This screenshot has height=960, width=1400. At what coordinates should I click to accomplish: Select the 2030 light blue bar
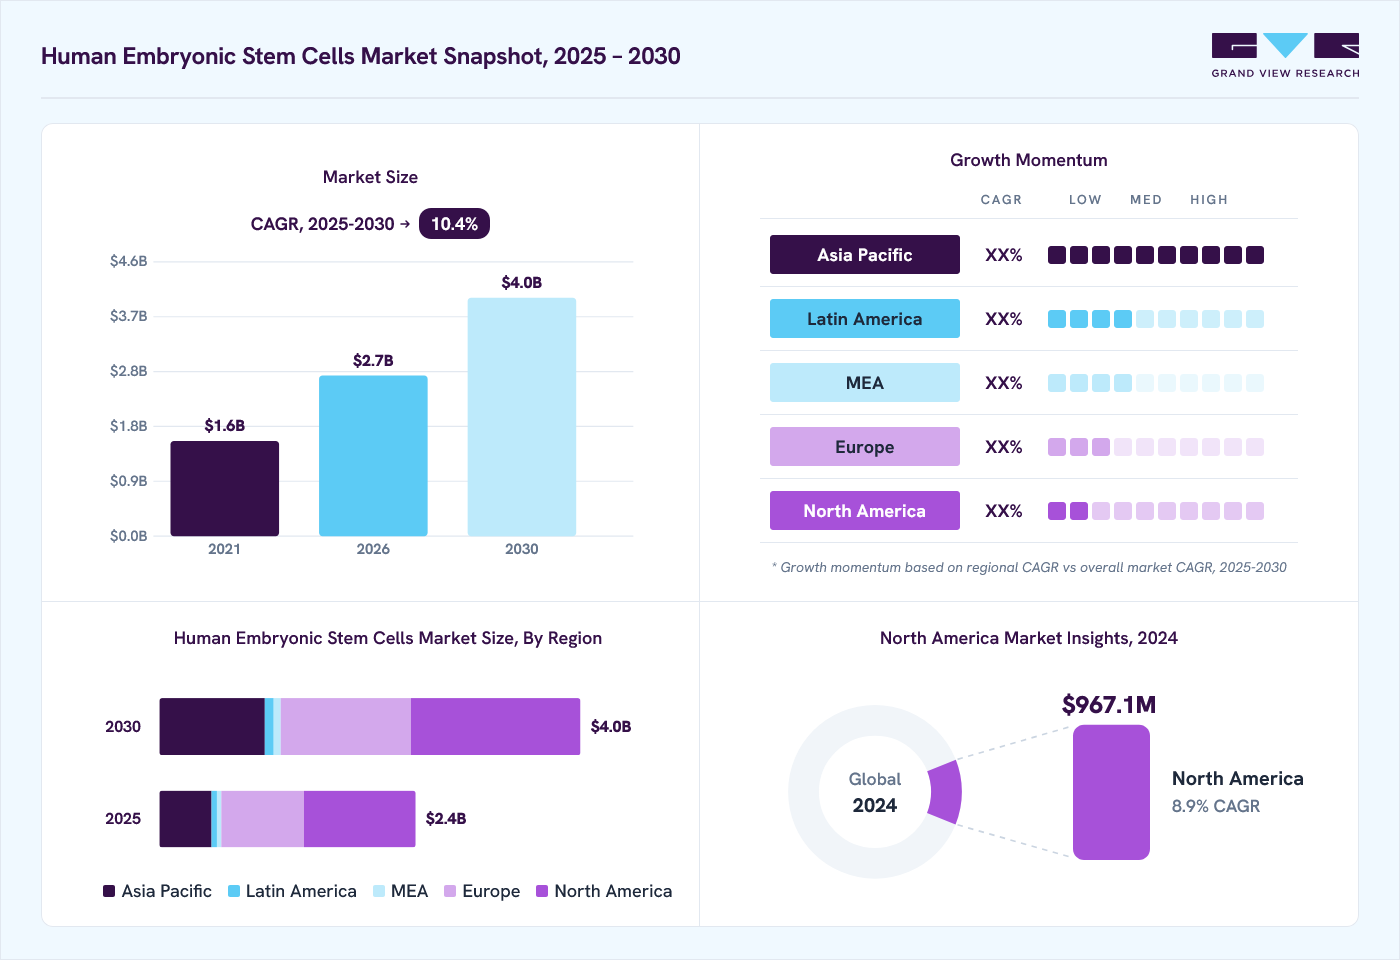(x=522, y=417)
